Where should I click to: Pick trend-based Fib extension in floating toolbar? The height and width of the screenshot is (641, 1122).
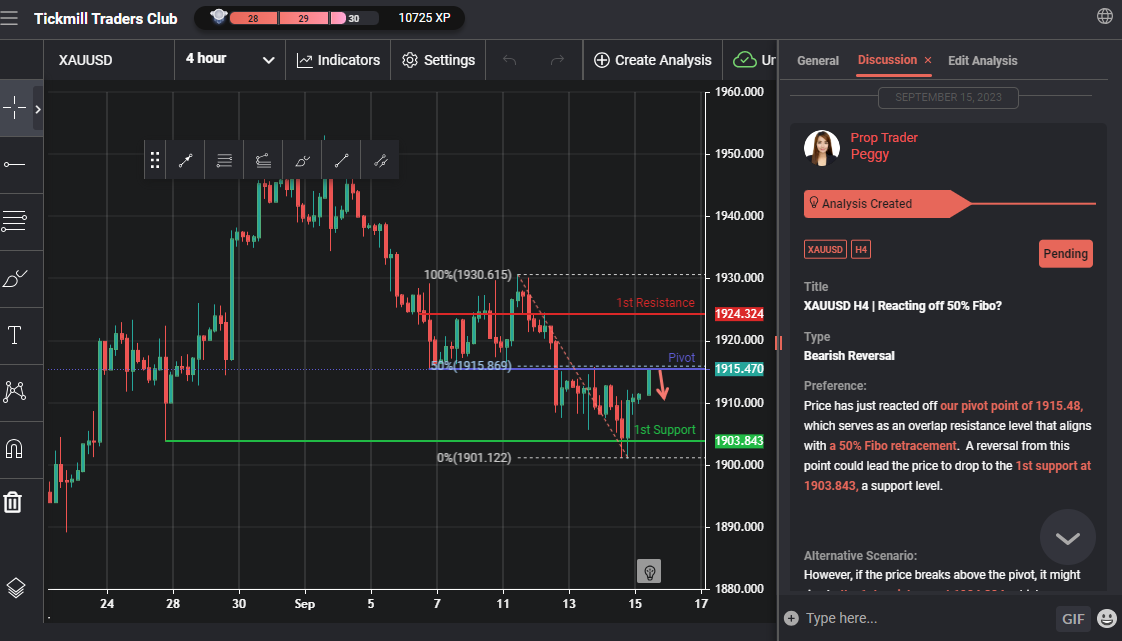[x=263, y=160]
